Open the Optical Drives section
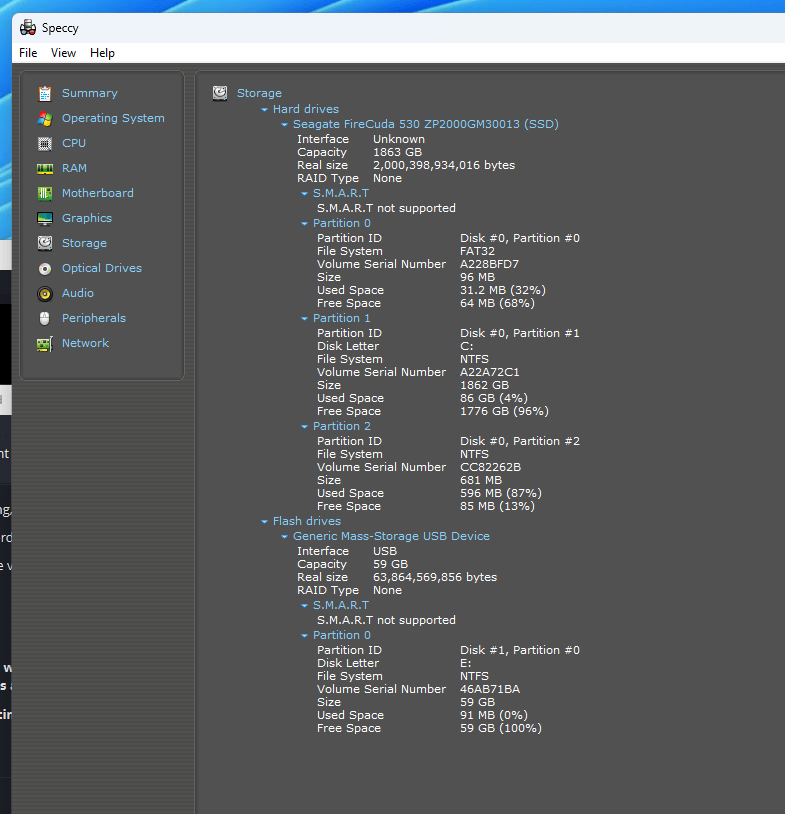This screenshot has width=785, height=814. (102, 267)
